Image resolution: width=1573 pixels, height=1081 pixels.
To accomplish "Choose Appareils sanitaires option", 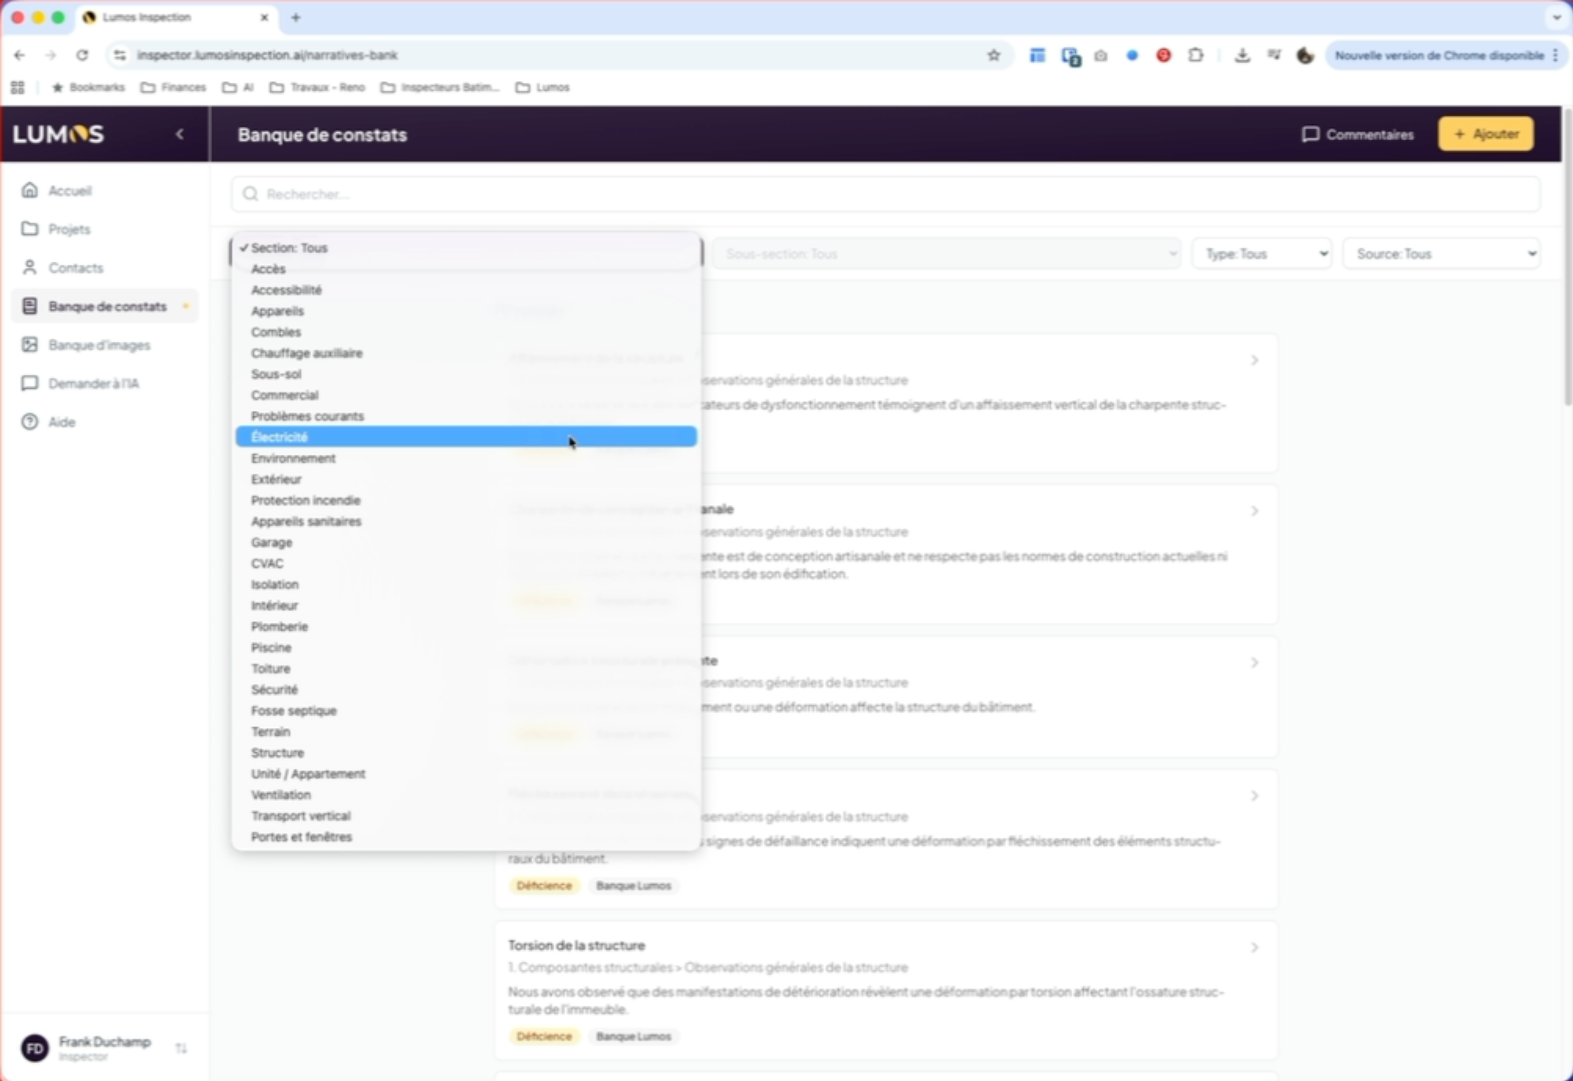I will click(x=466, y=521).
